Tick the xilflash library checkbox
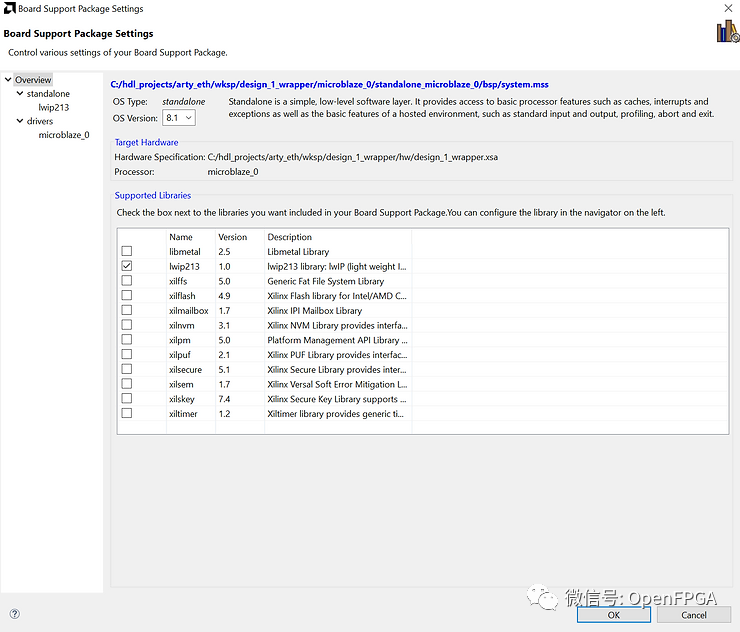The height and width of the screenshot is (632, 740). [x=127, y=296]
